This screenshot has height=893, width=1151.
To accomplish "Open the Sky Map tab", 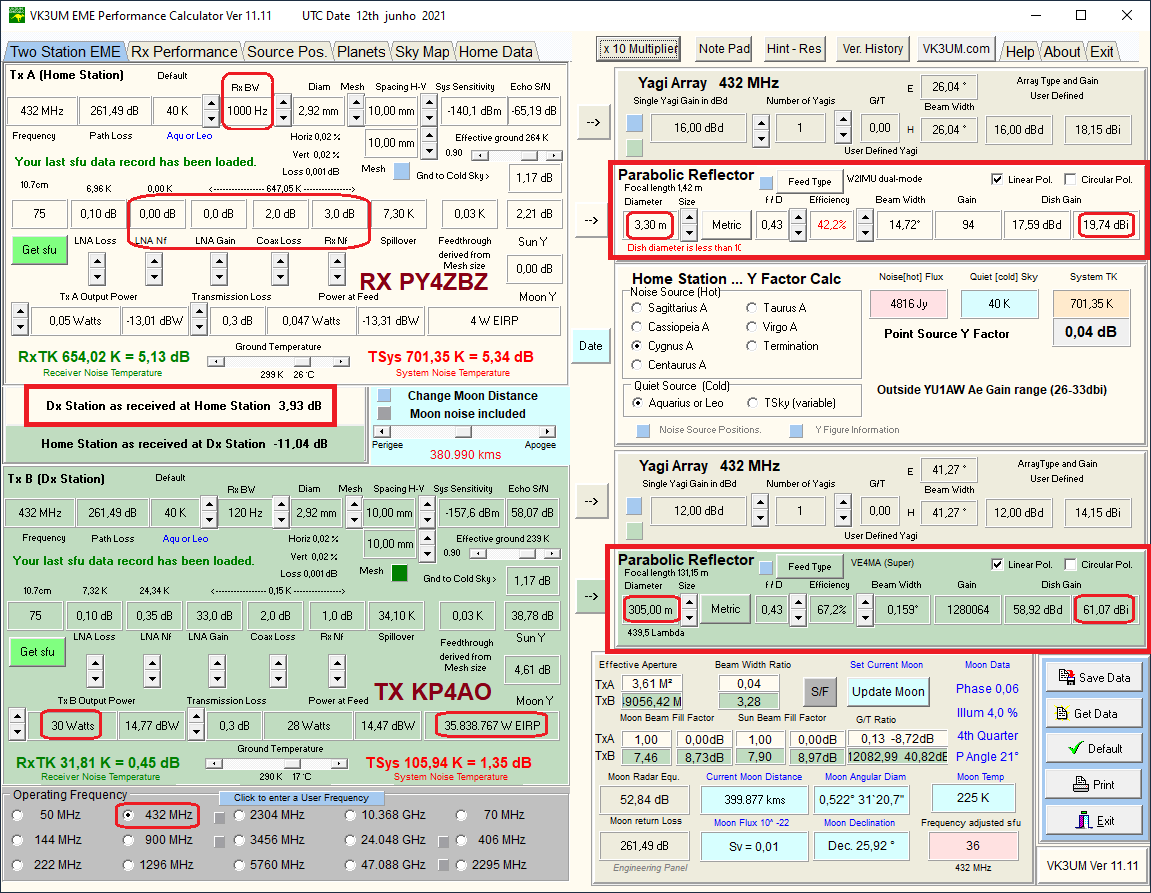I will click(422, 52).
